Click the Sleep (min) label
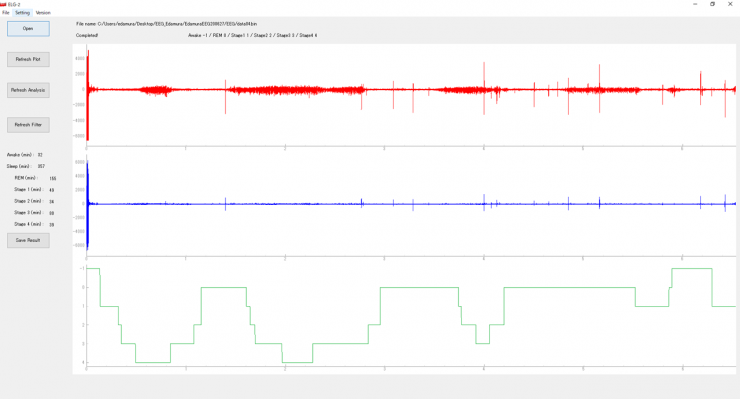The image size is (740, 399). tap(18, 166)
